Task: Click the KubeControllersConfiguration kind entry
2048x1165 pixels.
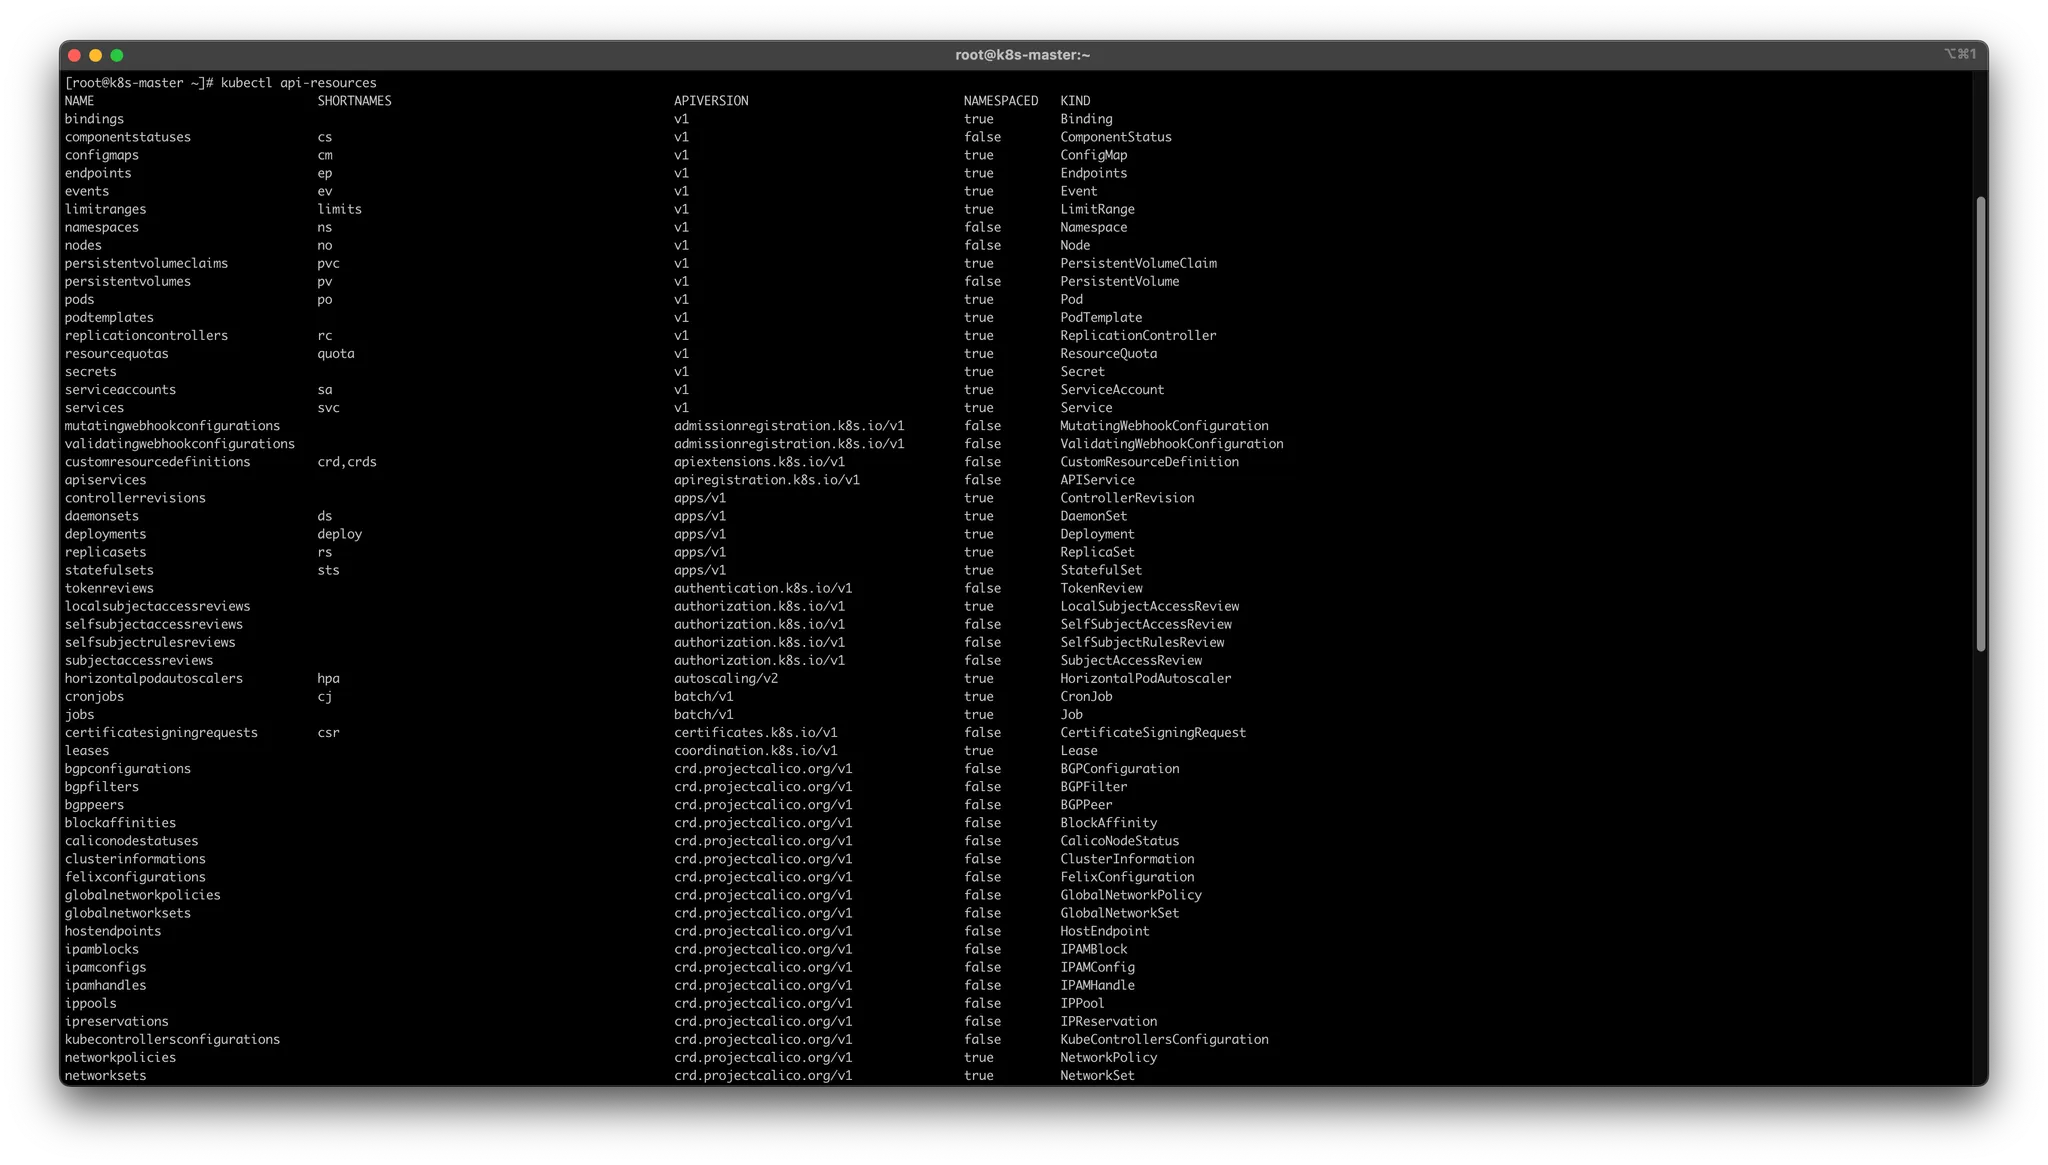Action: 1164,1040
